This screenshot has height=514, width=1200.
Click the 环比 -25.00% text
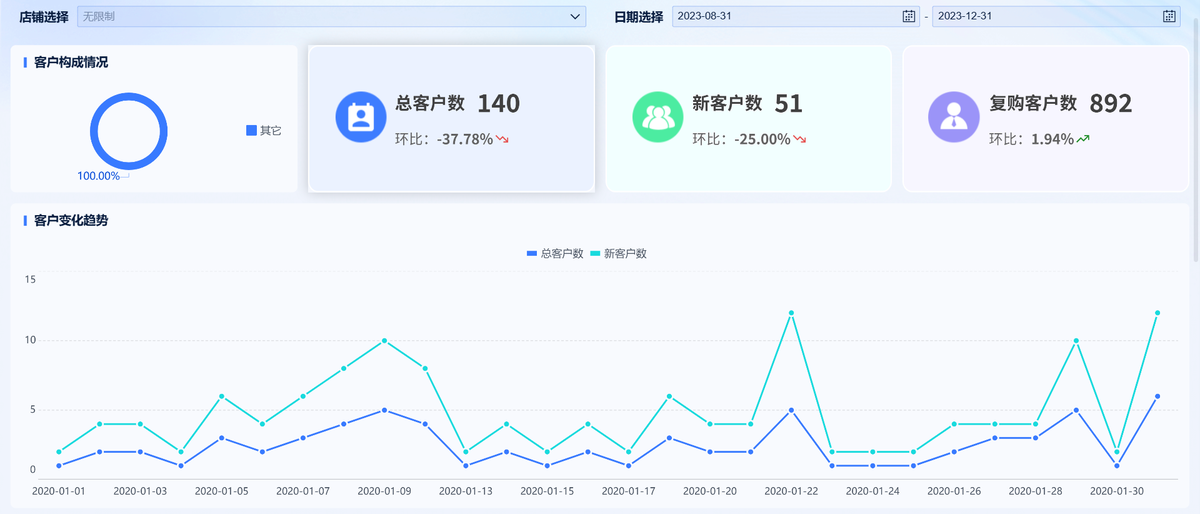click(x=741, y=139)
